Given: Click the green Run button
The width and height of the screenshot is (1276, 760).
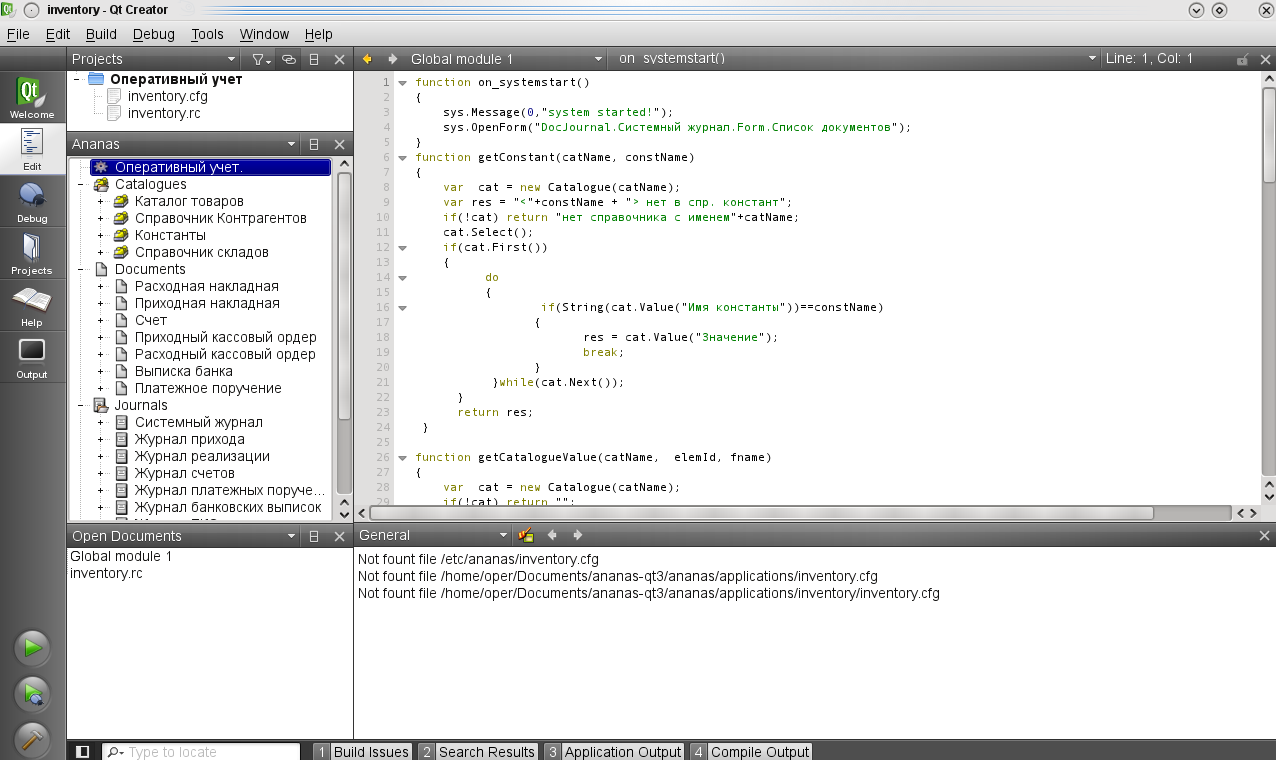Looking at the screenshot, I should [32, 648].
